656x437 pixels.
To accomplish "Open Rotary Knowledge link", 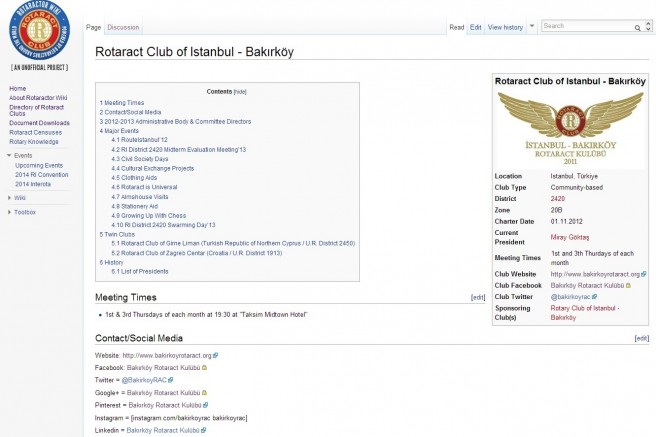I will pyautogui.click(x=34, y=142).
